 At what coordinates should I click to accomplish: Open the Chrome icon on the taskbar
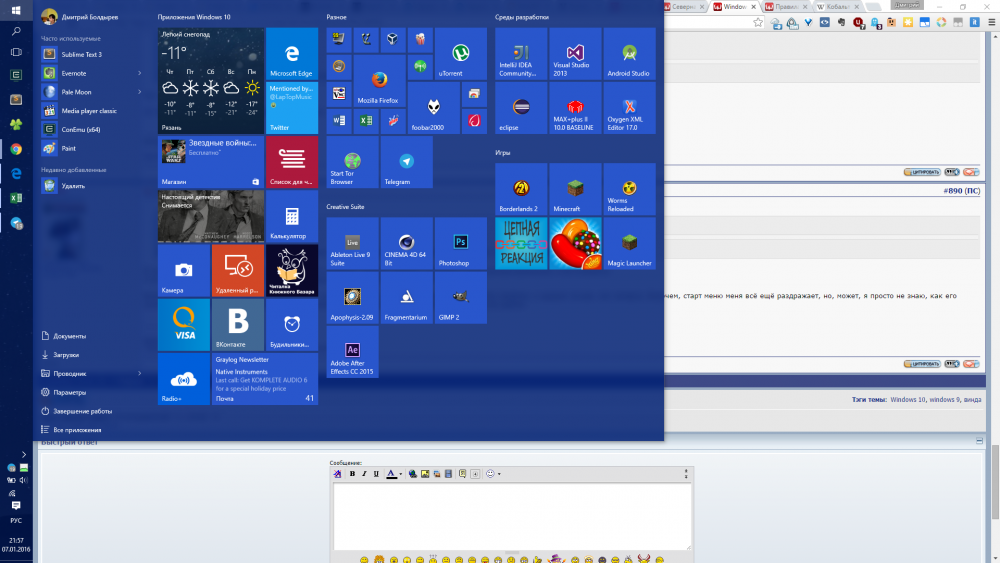16,149
